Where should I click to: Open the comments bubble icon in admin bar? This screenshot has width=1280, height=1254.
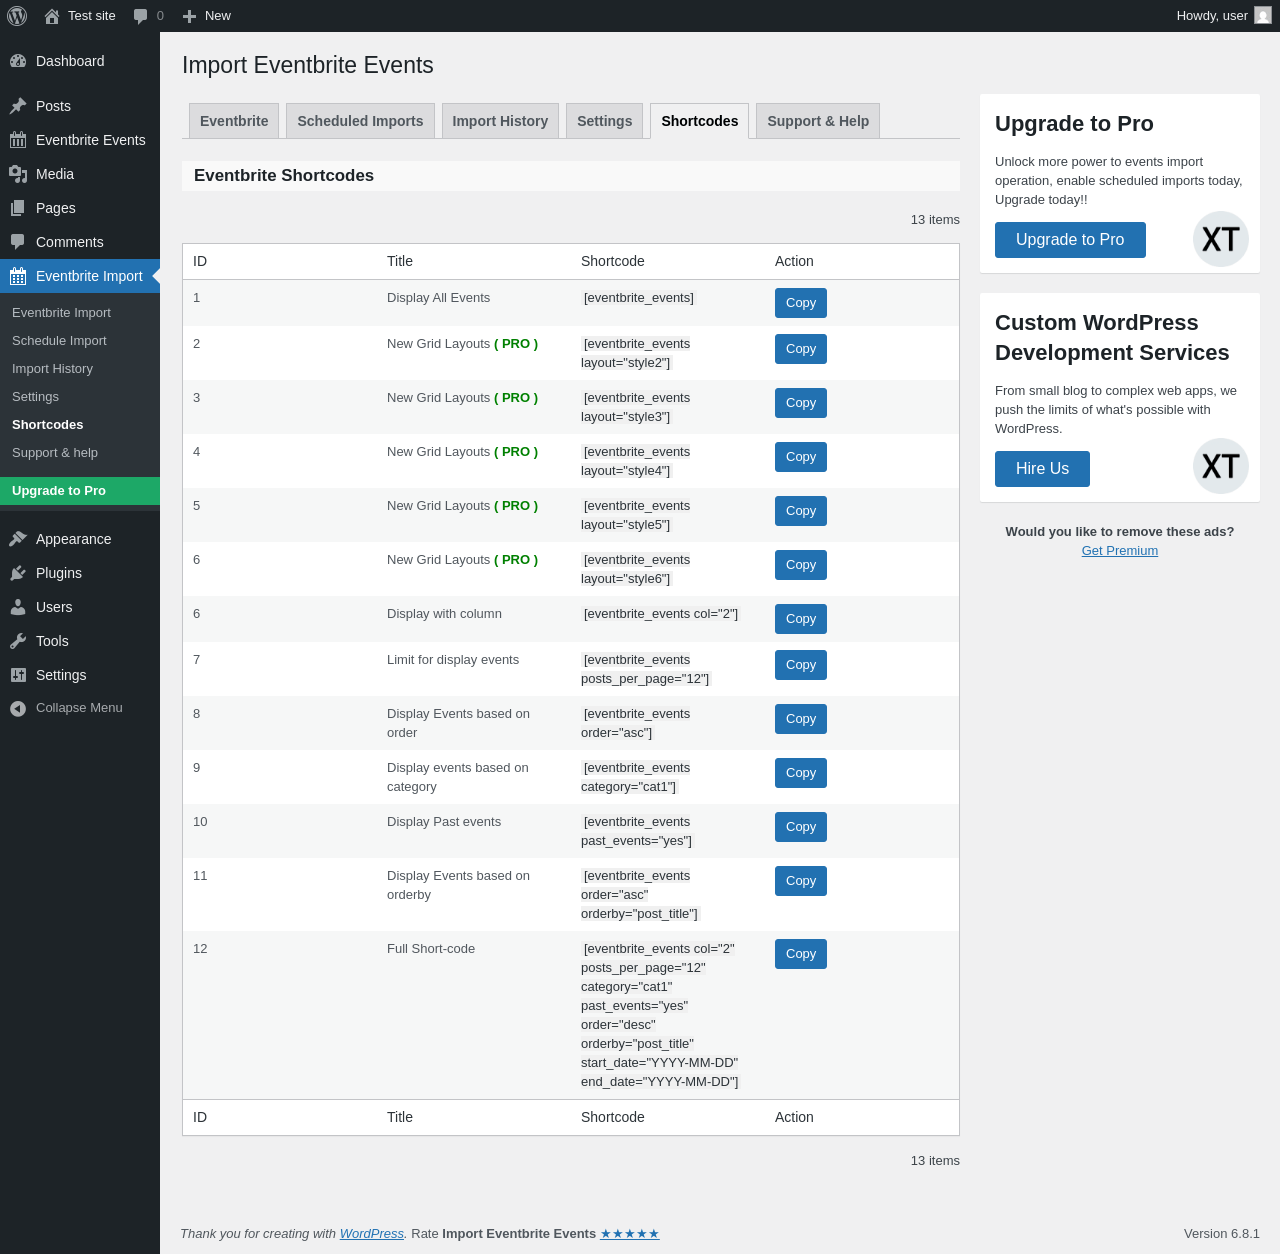point(141,16)
